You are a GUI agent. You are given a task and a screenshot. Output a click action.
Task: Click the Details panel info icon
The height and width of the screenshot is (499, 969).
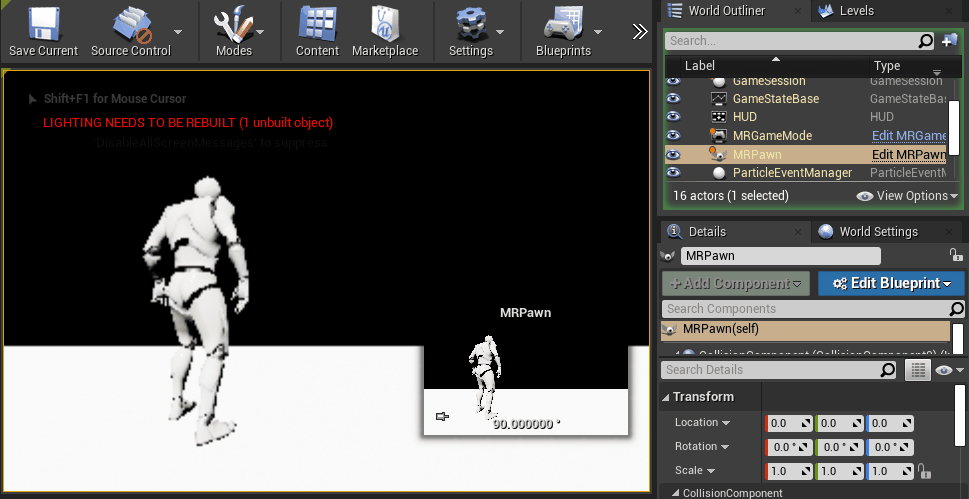pos(674,232)
